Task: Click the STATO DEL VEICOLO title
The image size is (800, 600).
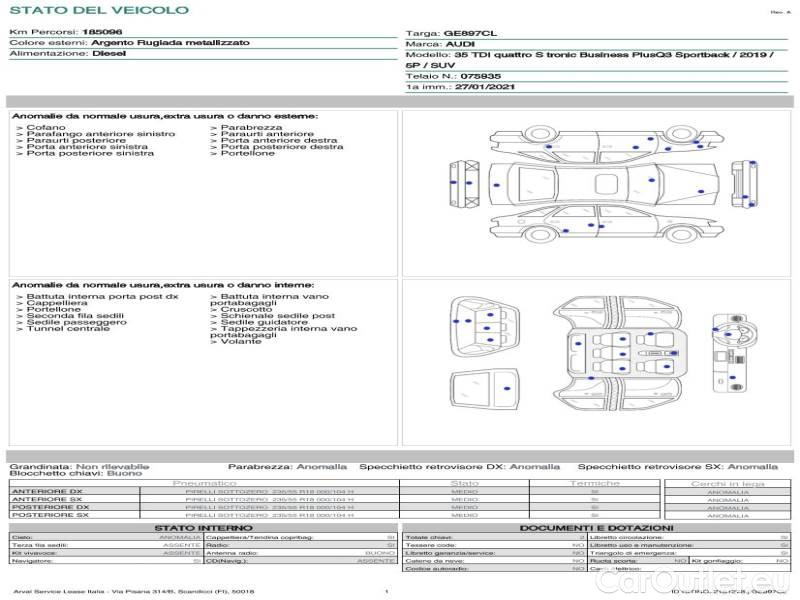Action: 99,10
